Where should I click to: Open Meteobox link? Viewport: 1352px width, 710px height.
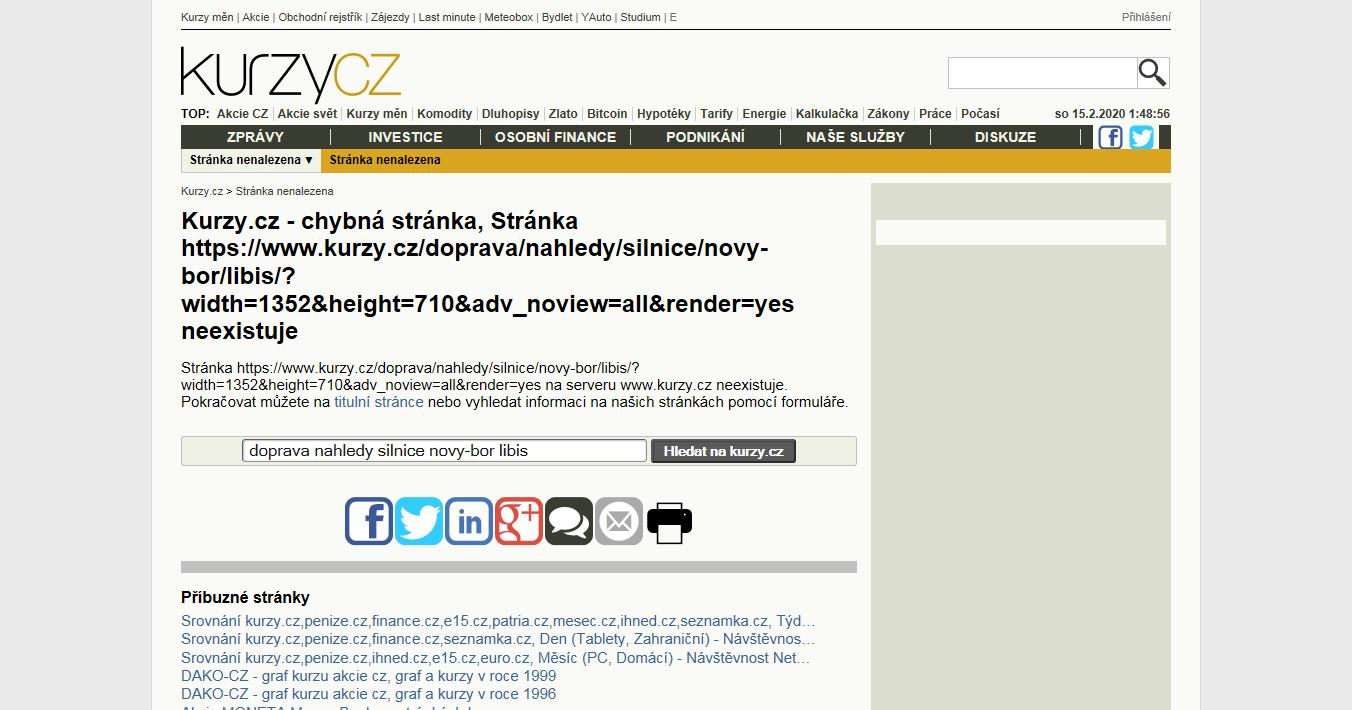click(509, 17)
